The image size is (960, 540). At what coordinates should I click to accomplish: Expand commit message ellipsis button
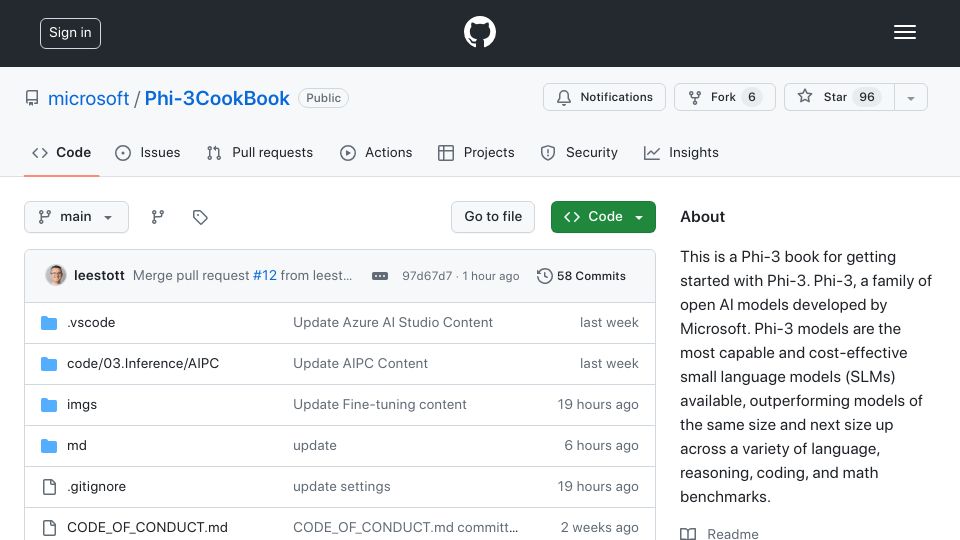click(380, 276)
